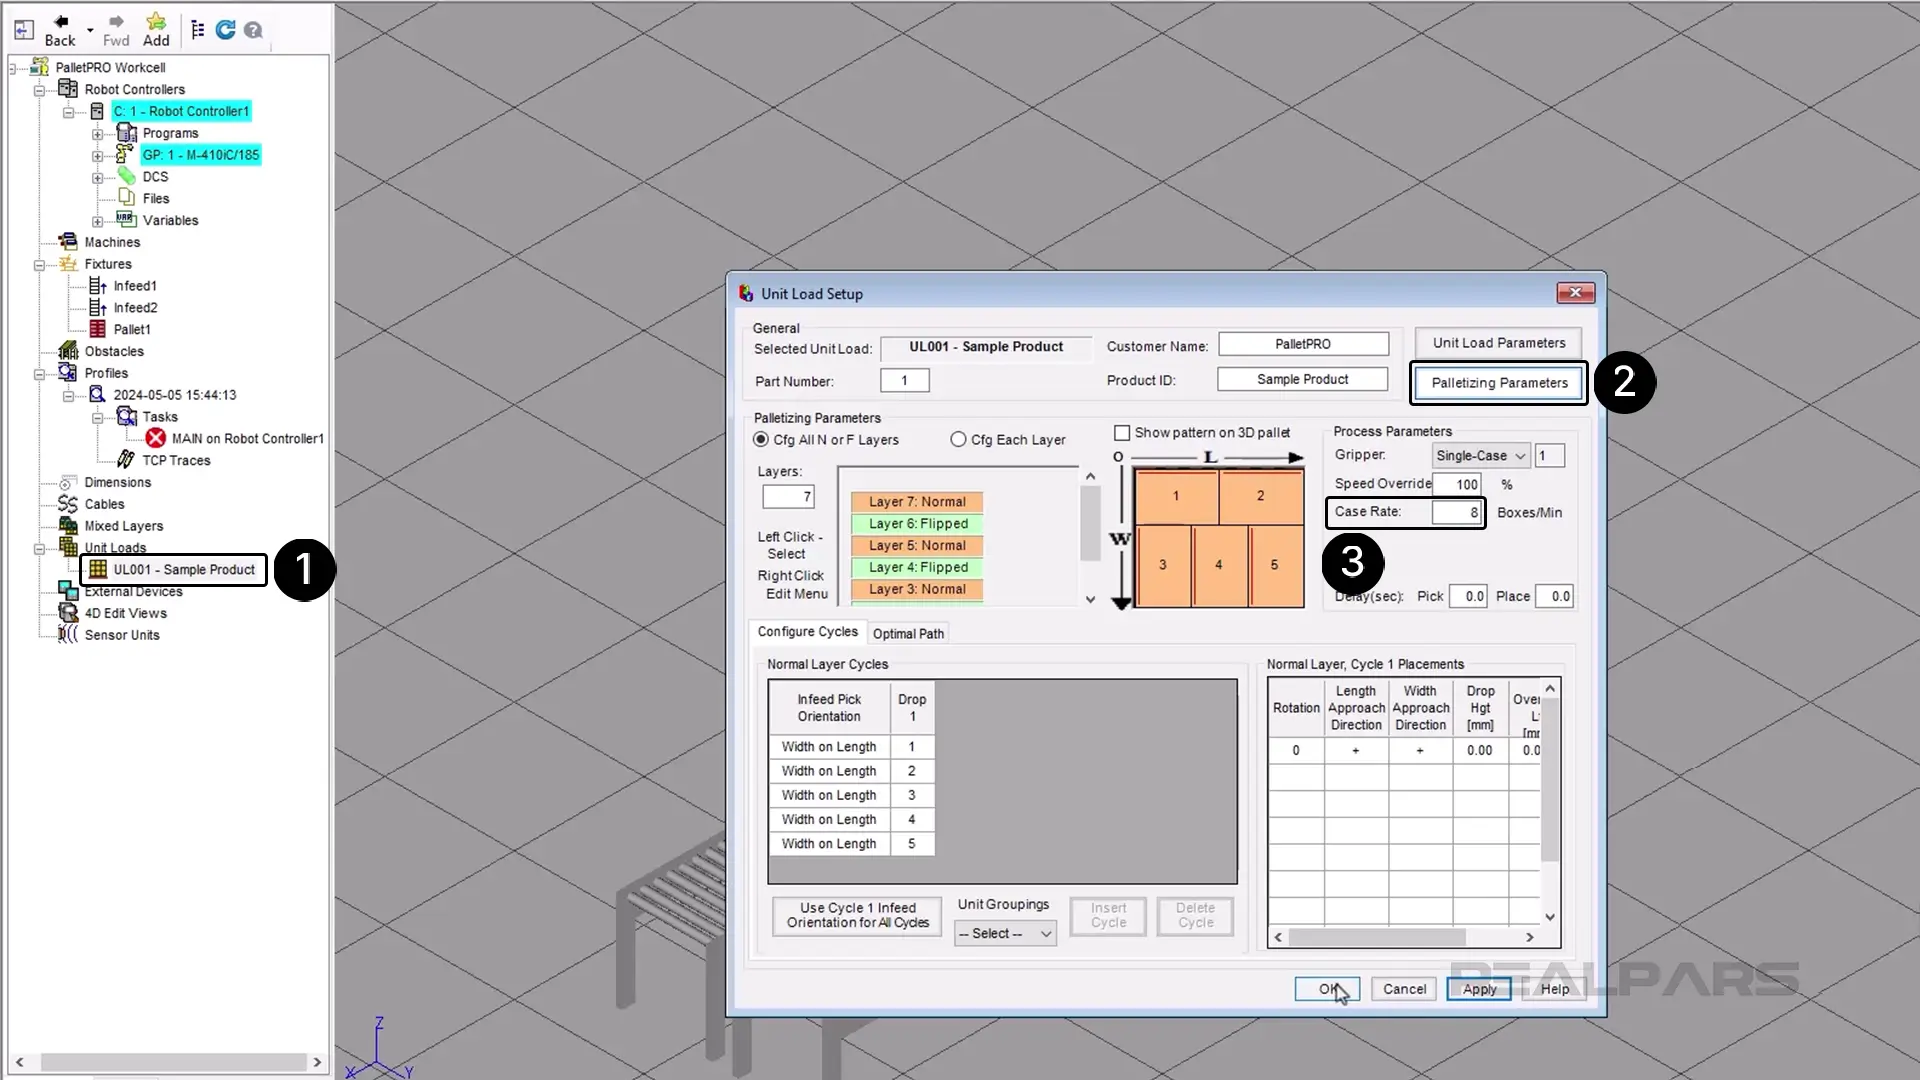The image size is (1920, 1080).
Task: Click the help question mark toolbar icon
Action: tap(253, 30)
